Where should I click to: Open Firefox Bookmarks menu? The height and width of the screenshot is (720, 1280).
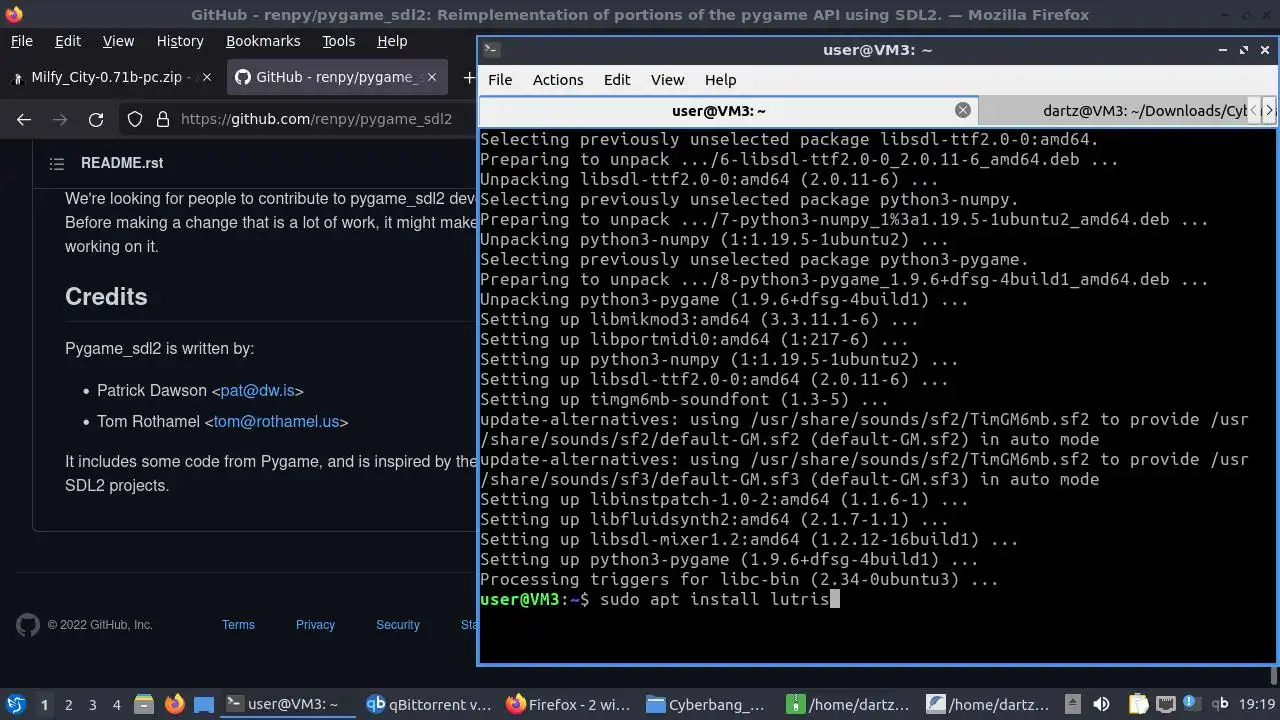[x=263, y=41]
